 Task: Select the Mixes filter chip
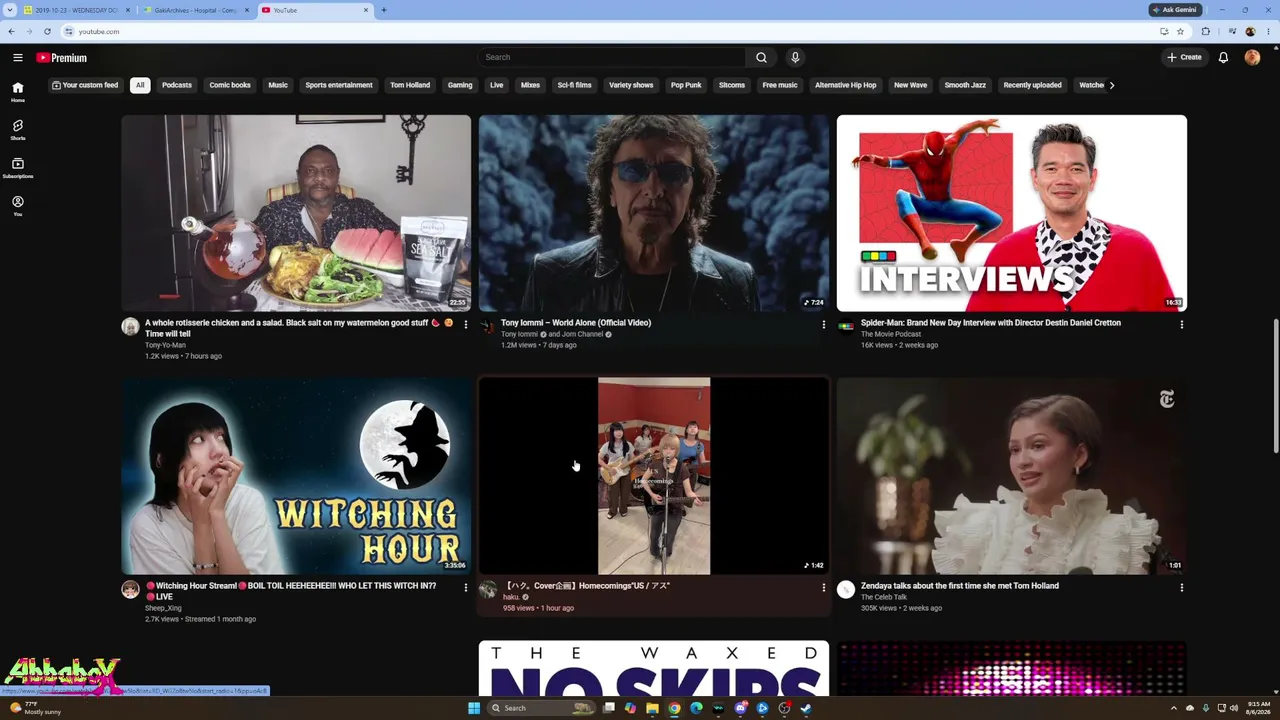pos(530,85)
